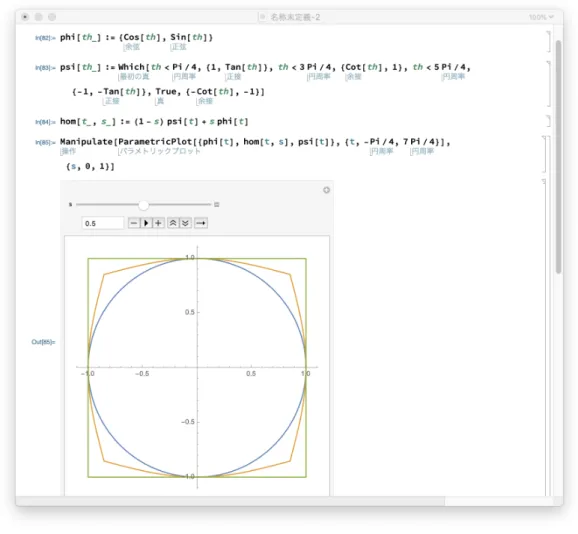Click the word Manipulate in the input code
578x534 pixels.
pos(86,142)
